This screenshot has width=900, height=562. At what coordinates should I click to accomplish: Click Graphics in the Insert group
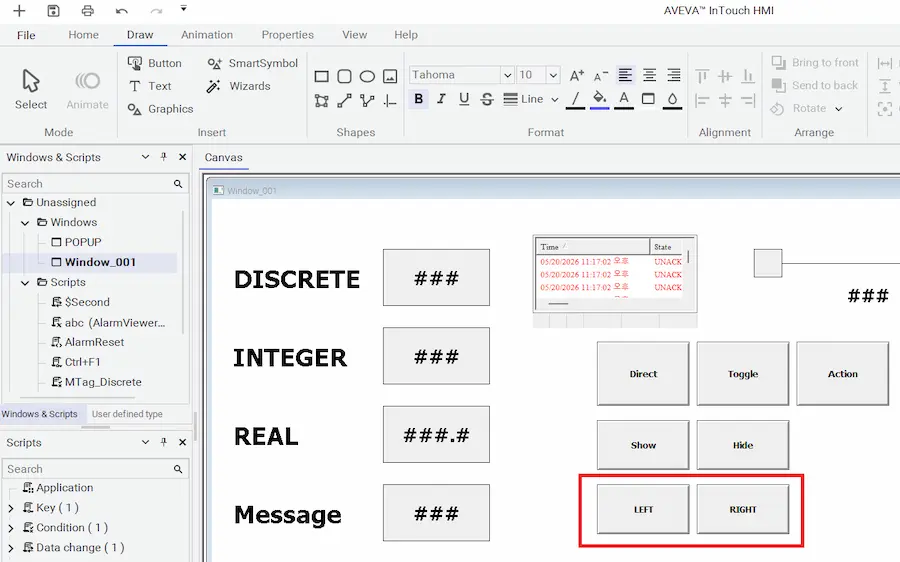(x=160, y=109)
